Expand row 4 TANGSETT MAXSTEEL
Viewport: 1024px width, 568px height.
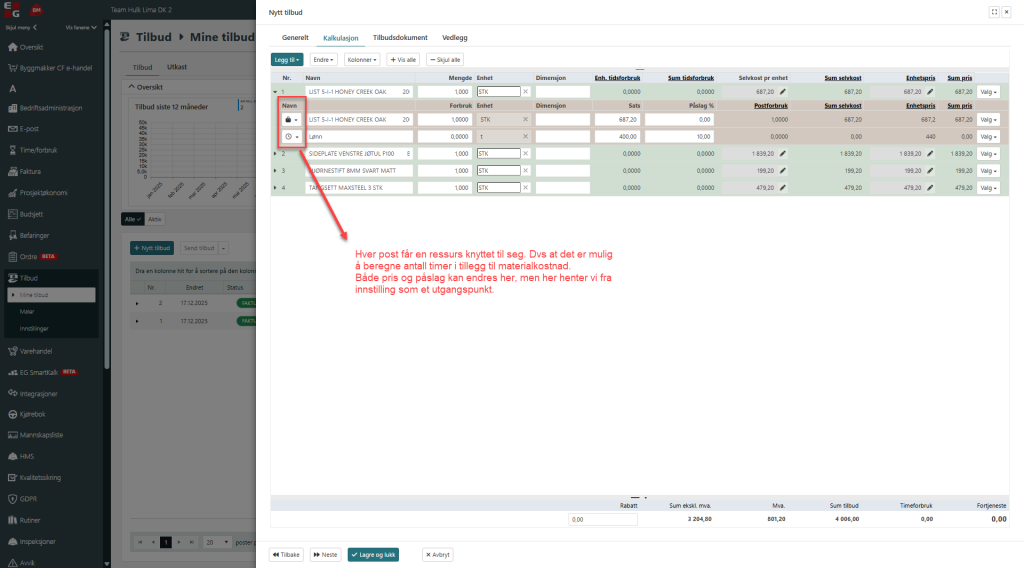[275, 188]
